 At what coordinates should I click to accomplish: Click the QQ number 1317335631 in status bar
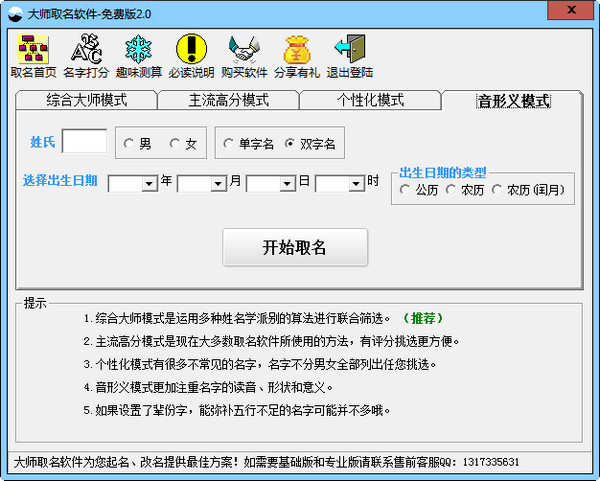point(491,462)
